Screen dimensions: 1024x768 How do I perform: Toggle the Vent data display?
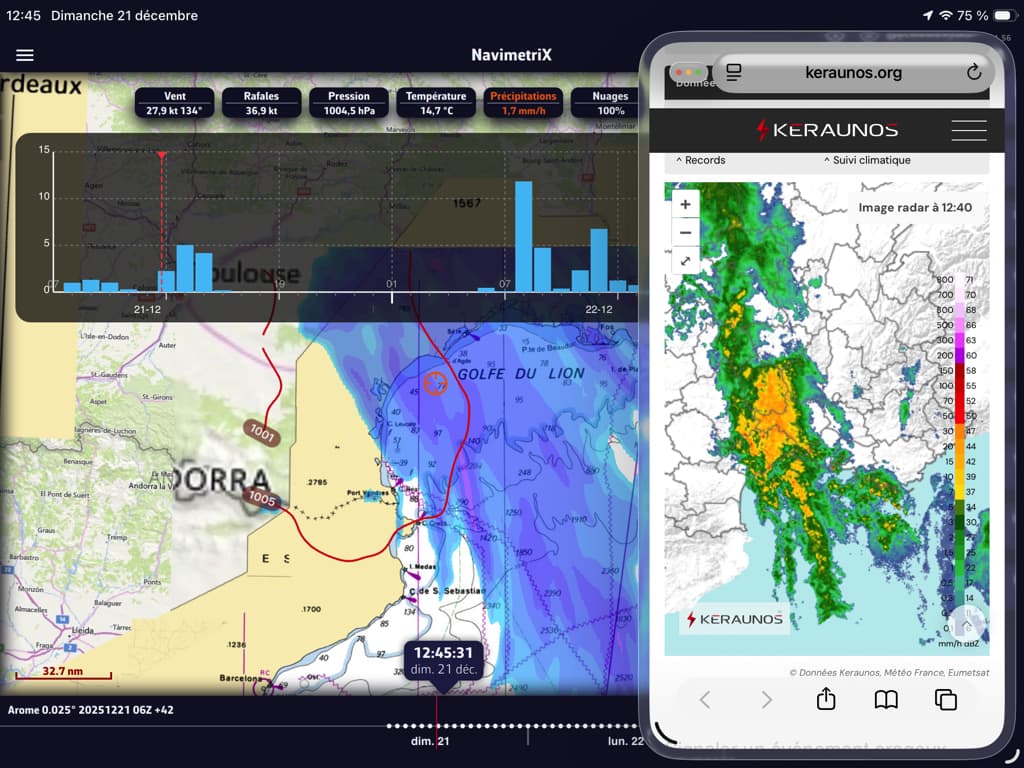click(175, 103)
